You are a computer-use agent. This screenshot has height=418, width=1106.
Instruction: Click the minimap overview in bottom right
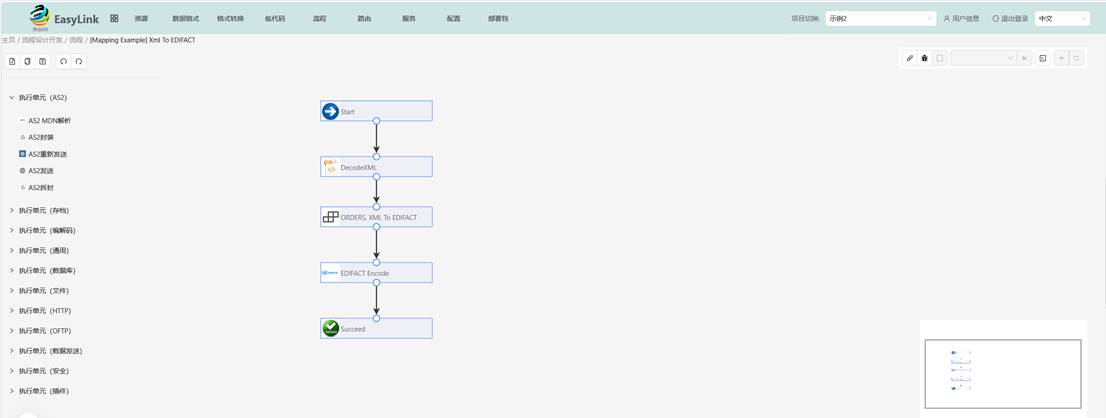pos(1002,374)
